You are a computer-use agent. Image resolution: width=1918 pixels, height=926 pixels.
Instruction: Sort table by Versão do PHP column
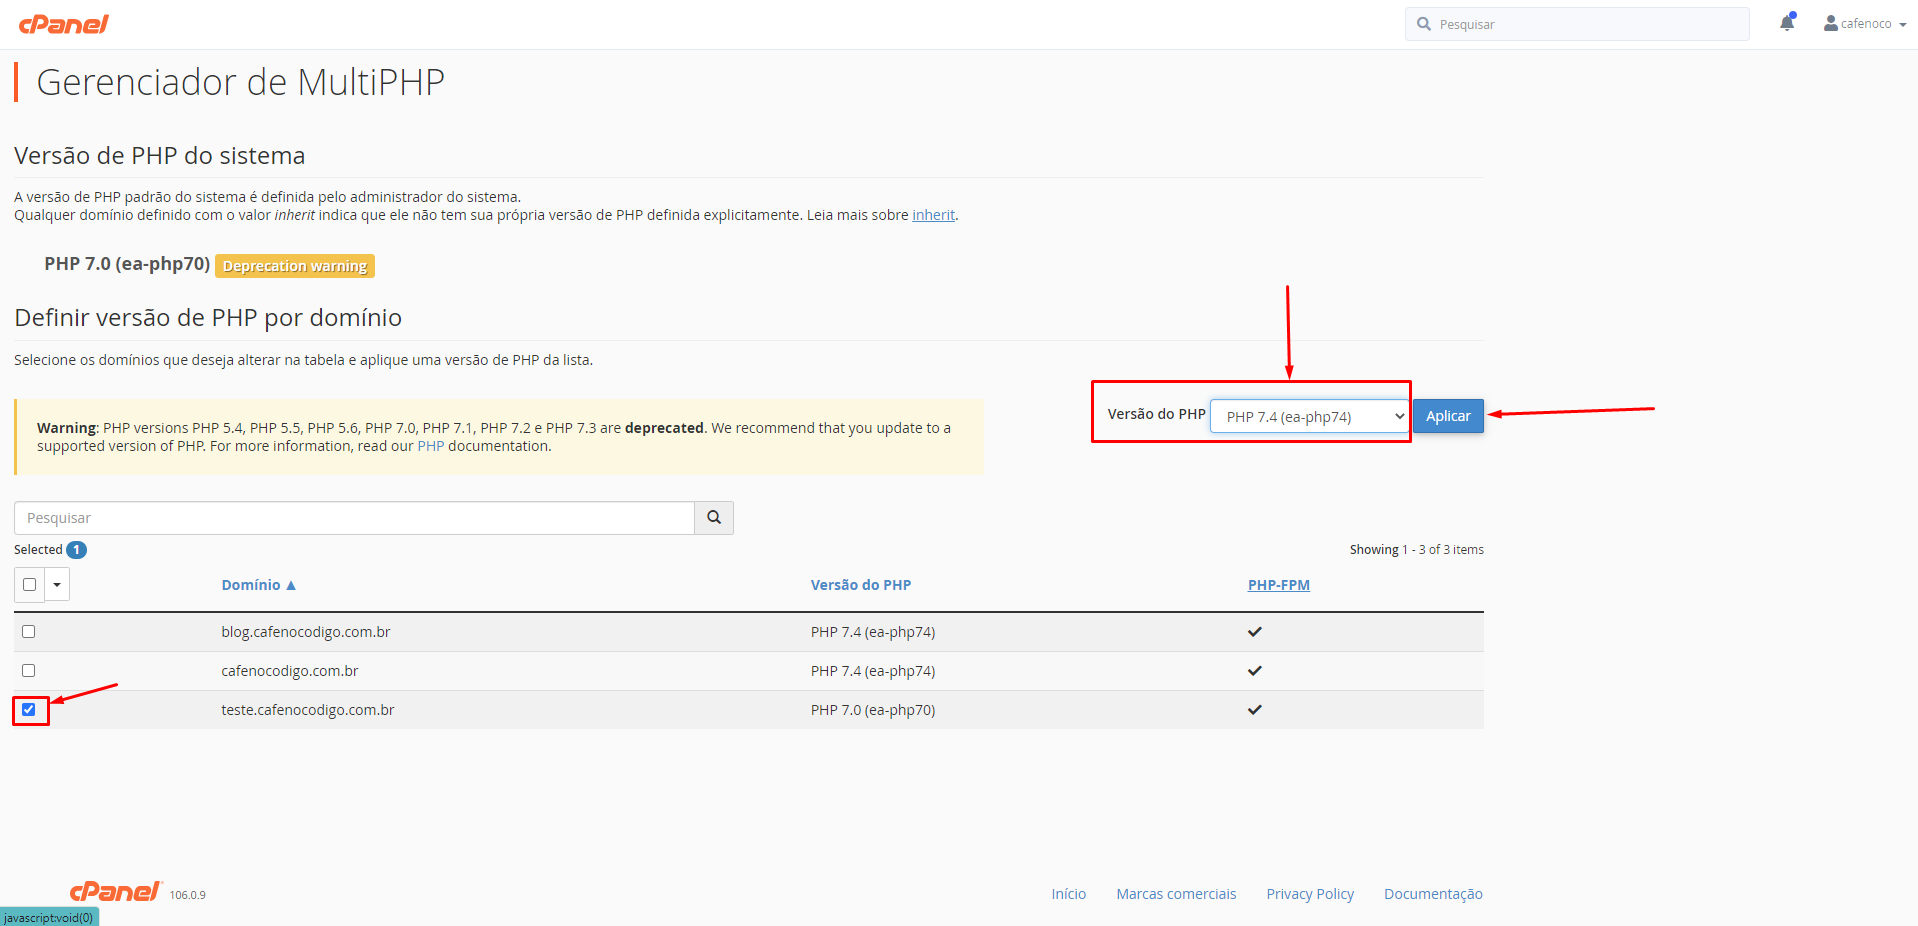(861, 585)
